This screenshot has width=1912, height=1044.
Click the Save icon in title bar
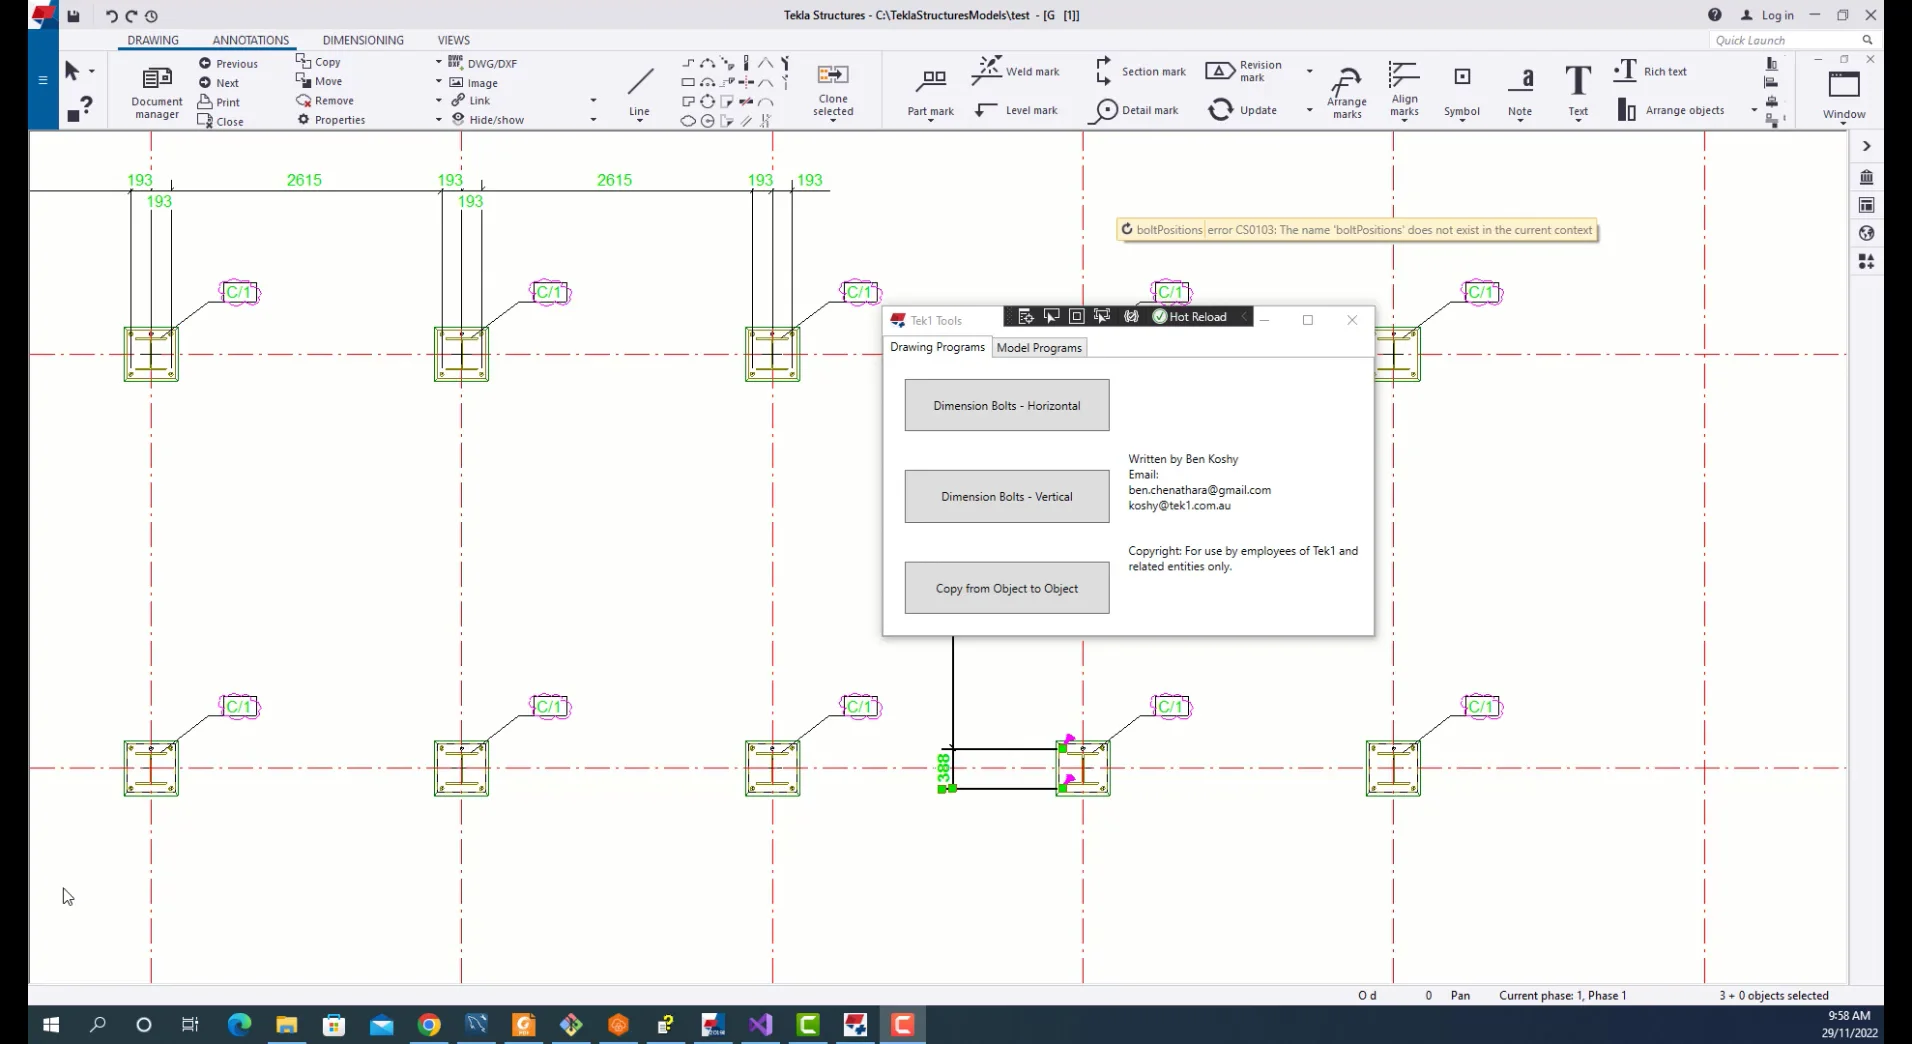pyautogui.click(x=73, y=16)
